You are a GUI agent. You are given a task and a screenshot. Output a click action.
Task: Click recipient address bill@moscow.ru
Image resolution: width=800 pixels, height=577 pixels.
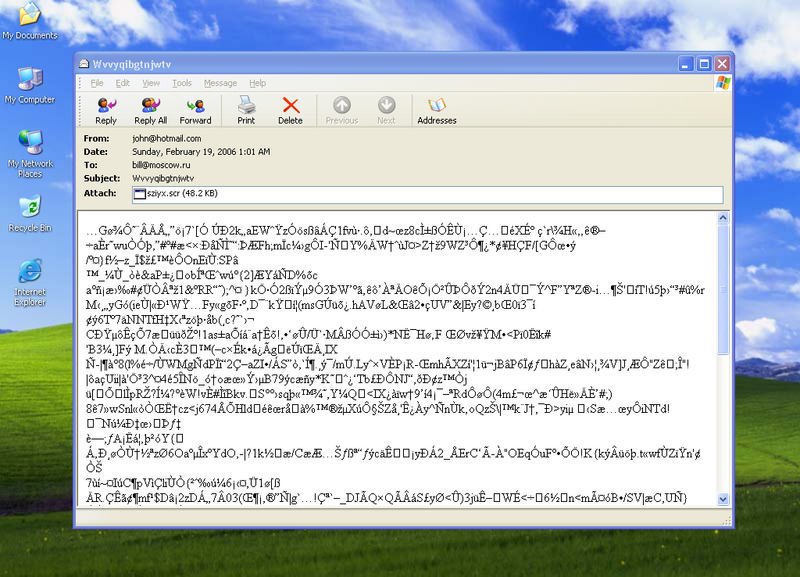(161, 165)
